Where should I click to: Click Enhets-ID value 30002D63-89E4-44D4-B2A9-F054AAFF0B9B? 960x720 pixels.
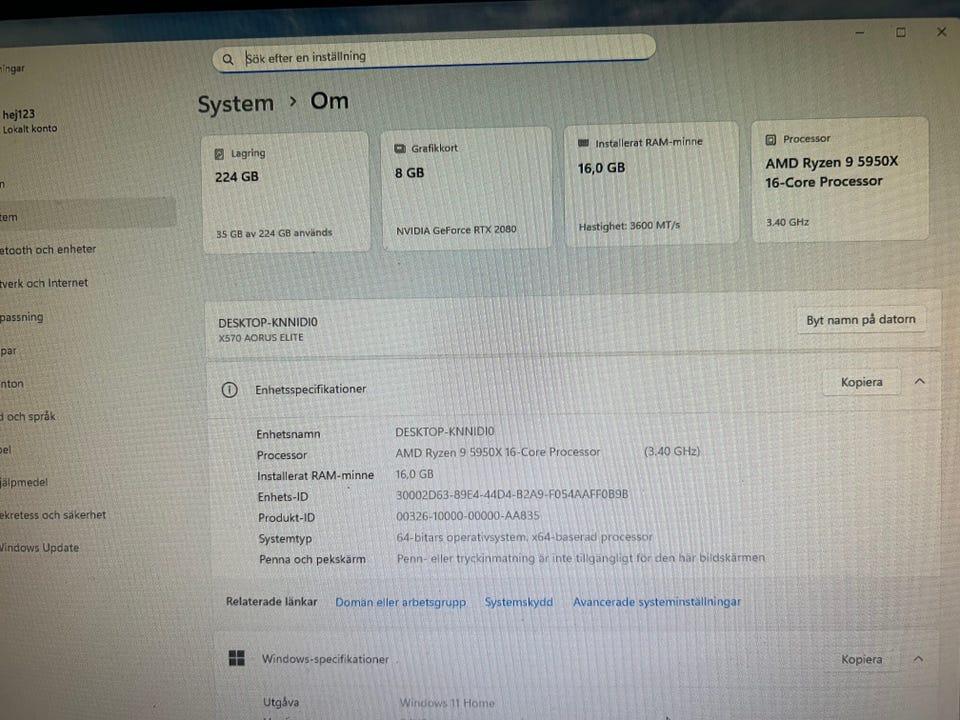pos(512,494)
